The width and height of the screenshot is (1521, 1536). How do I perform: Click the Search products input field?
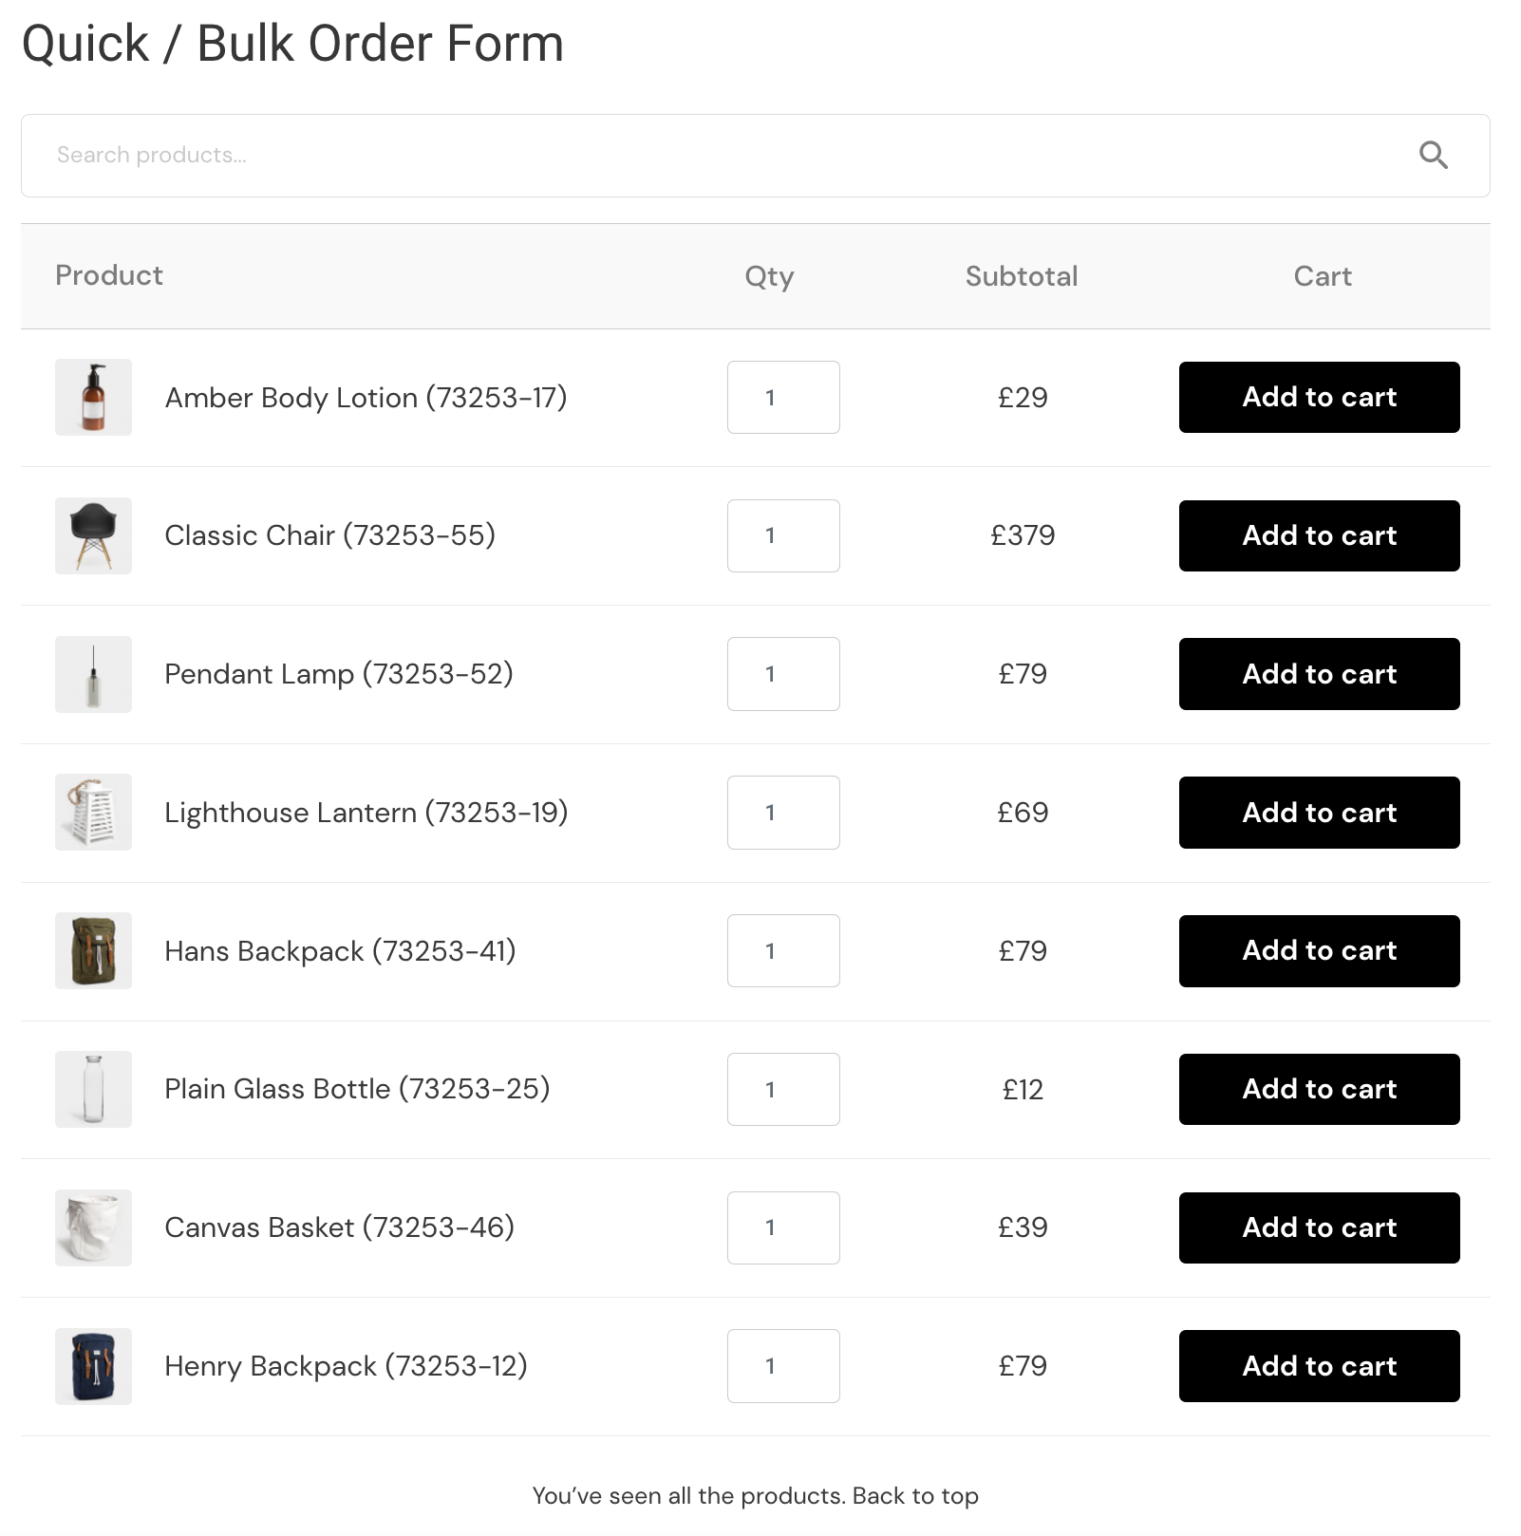(x=700, y=155)
